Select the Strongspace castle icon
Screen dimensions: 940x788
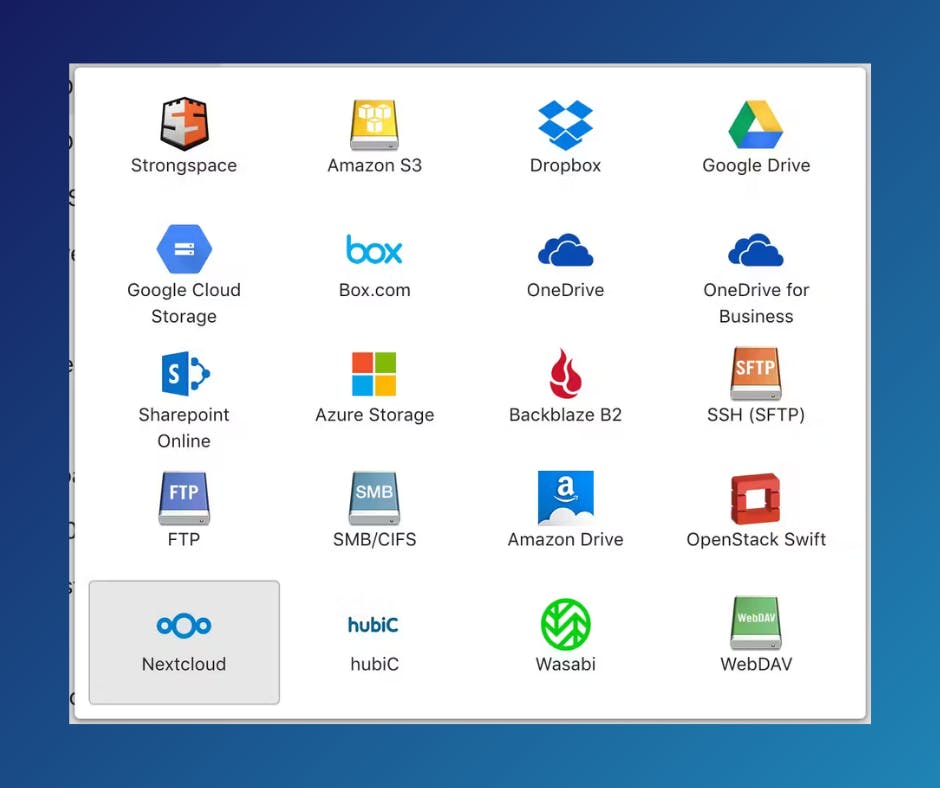(184, 124)
